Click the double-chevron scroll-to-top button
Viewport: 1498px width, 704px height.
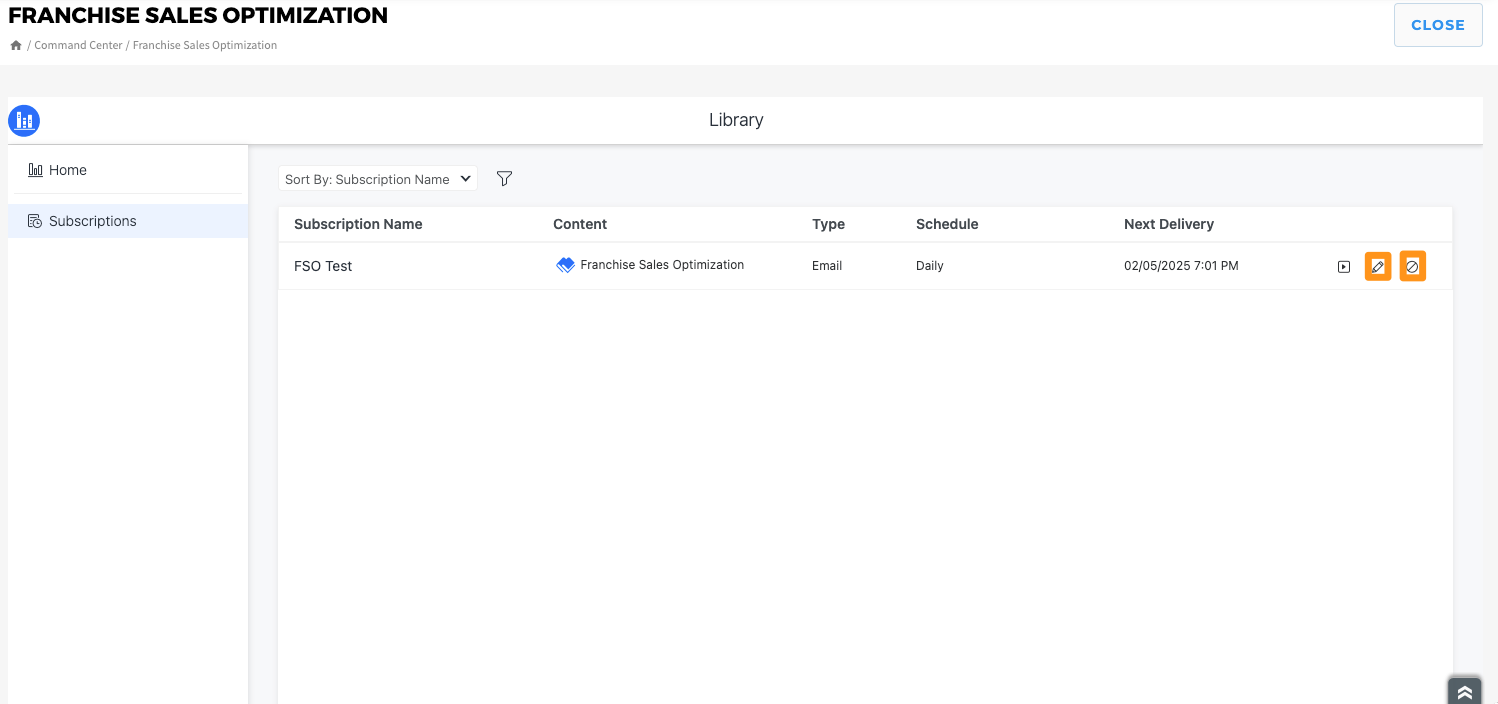pyautogui.click(x=1464, y=691)
